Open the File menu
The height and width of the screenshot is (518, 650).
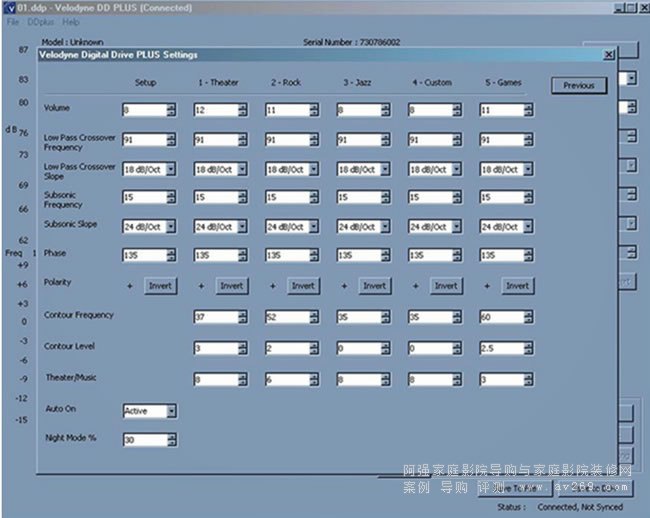[x=13, y=22]
